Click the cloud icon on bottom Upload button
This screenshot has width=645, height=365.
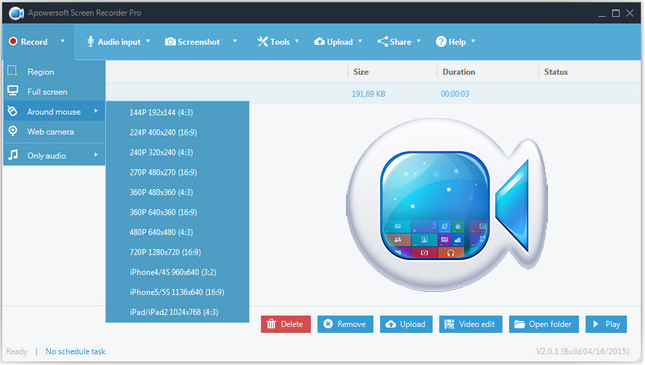point(391,324)
